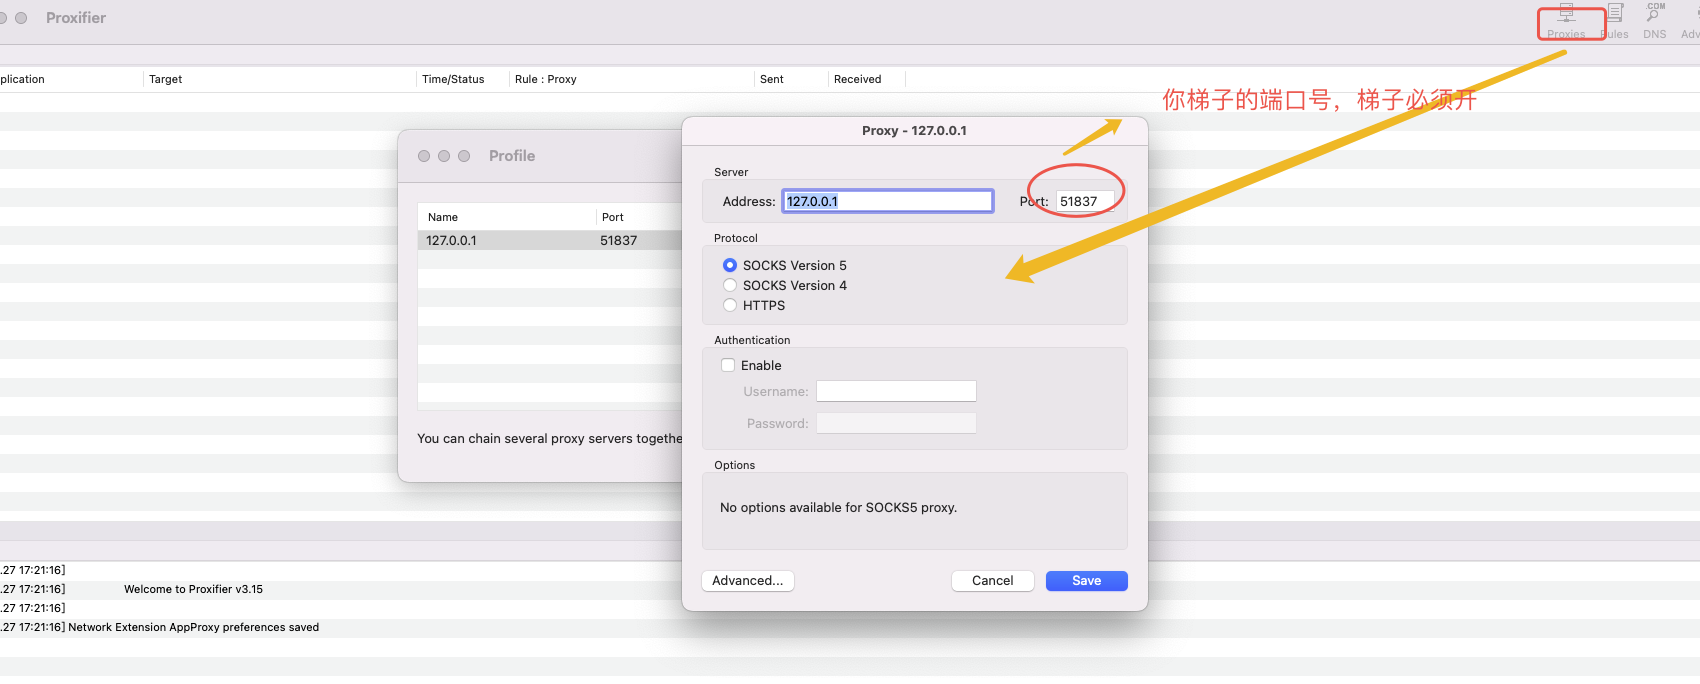Choose HTTPS protocol option
1700x684 pixels.
coord(730,305)
